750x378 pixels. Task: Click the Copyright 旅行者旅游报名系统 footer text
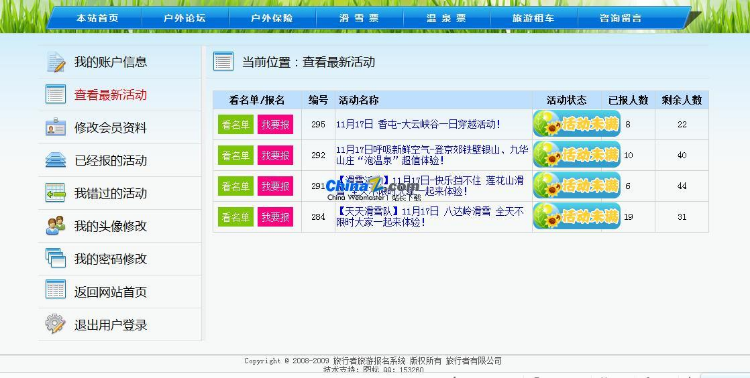point(373,361)
